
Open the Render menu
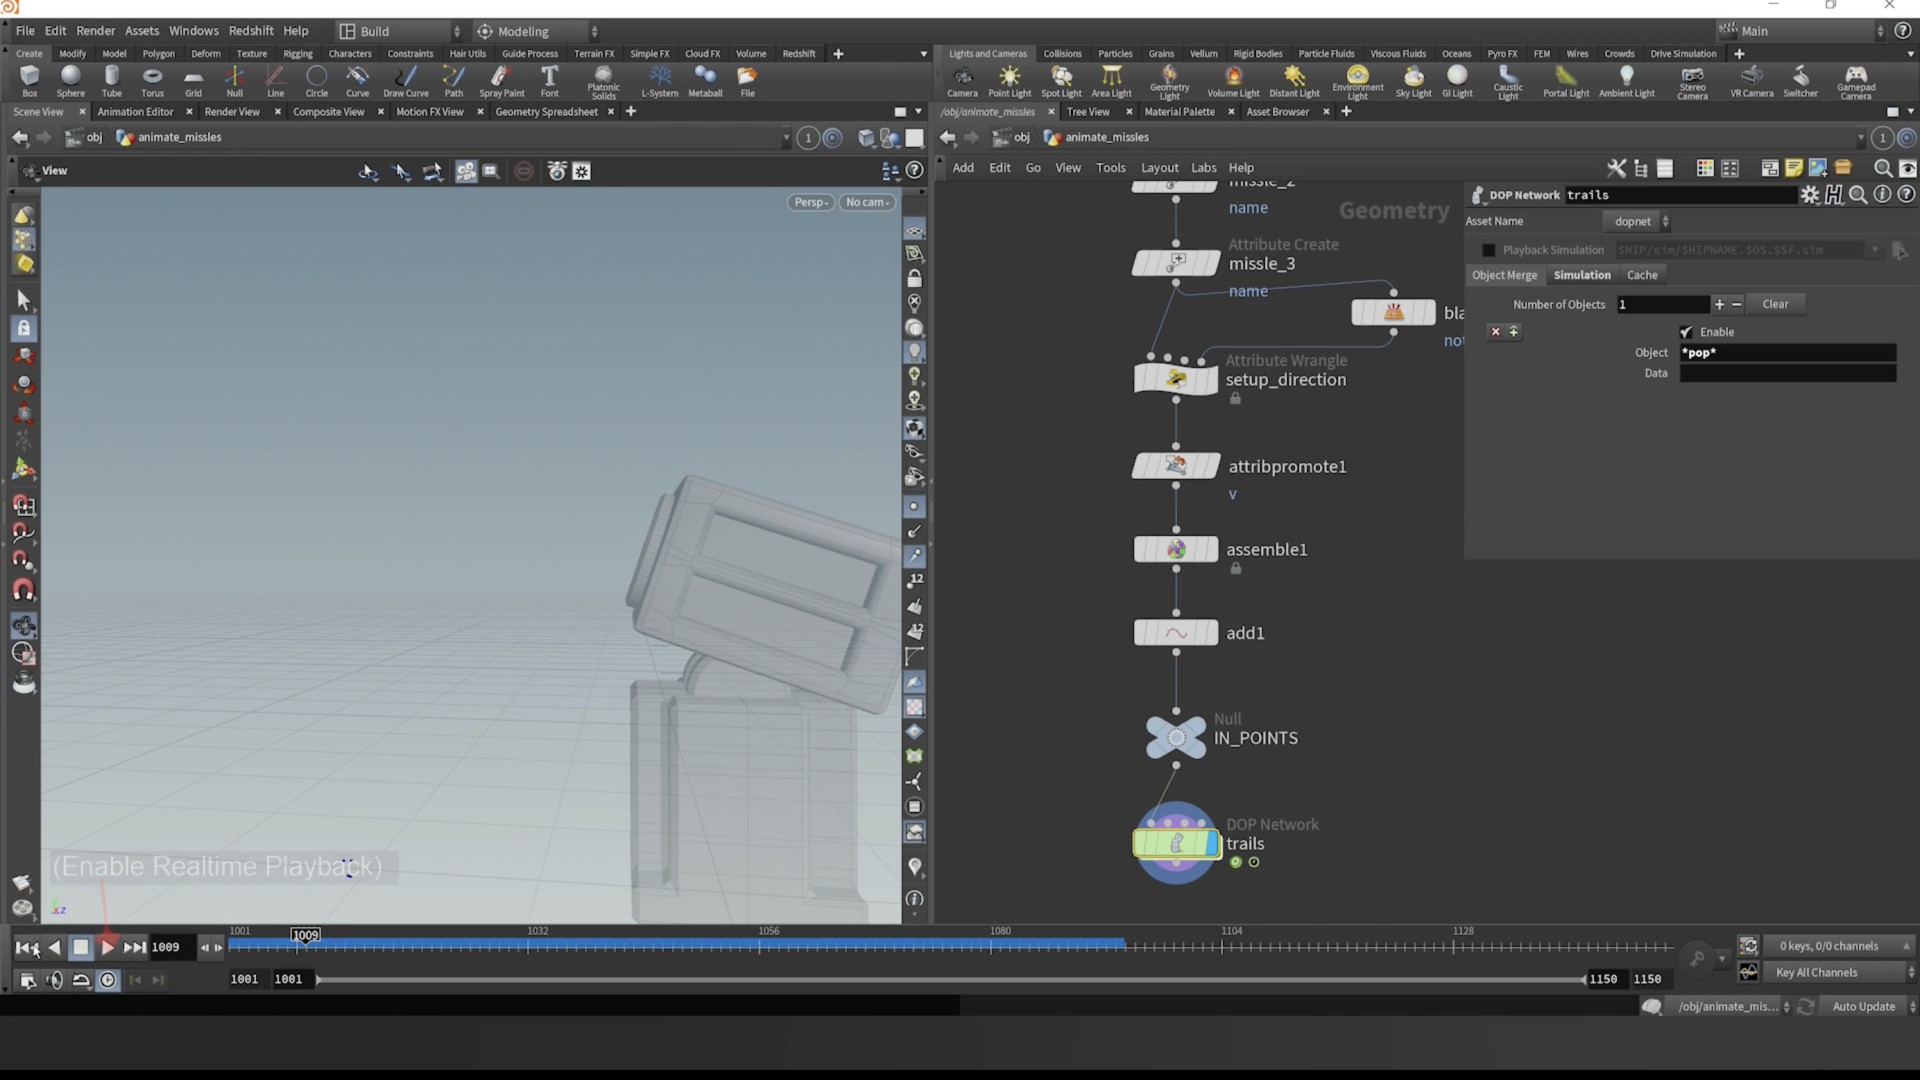pyautogui.click(x=96, y=31)
